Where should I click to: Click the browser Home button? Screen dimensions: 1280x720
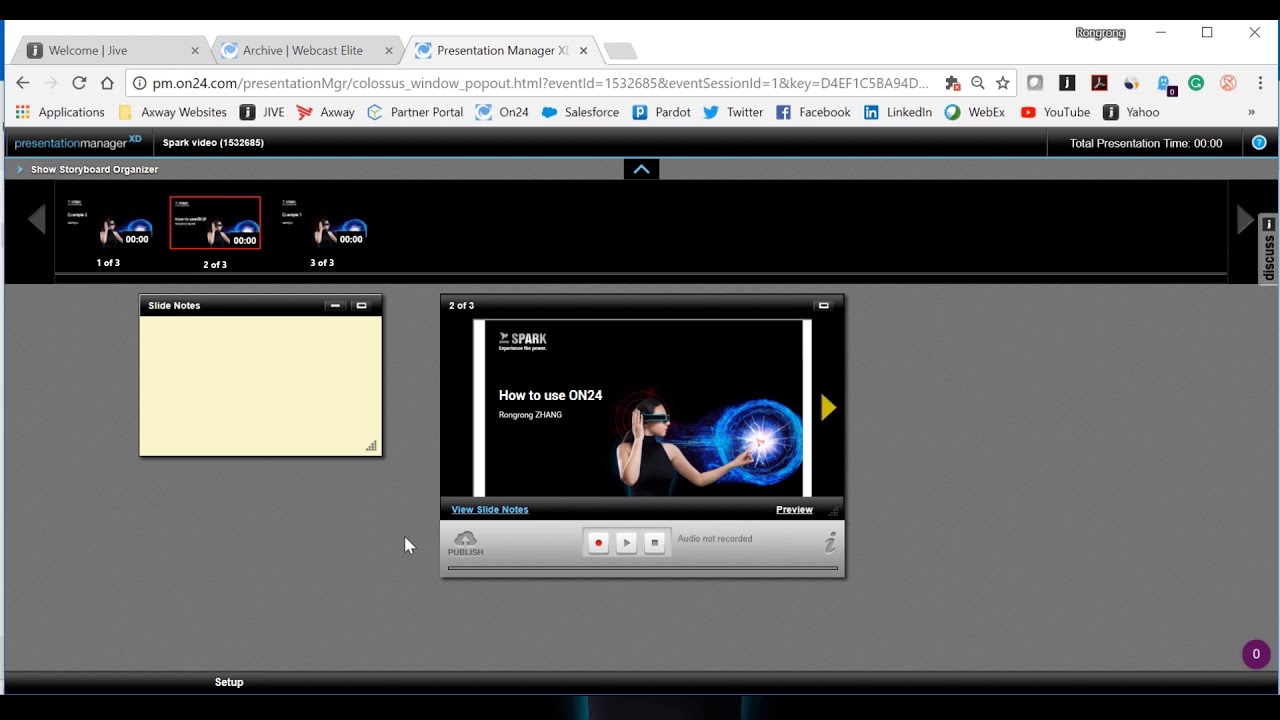tap(107, 83)
